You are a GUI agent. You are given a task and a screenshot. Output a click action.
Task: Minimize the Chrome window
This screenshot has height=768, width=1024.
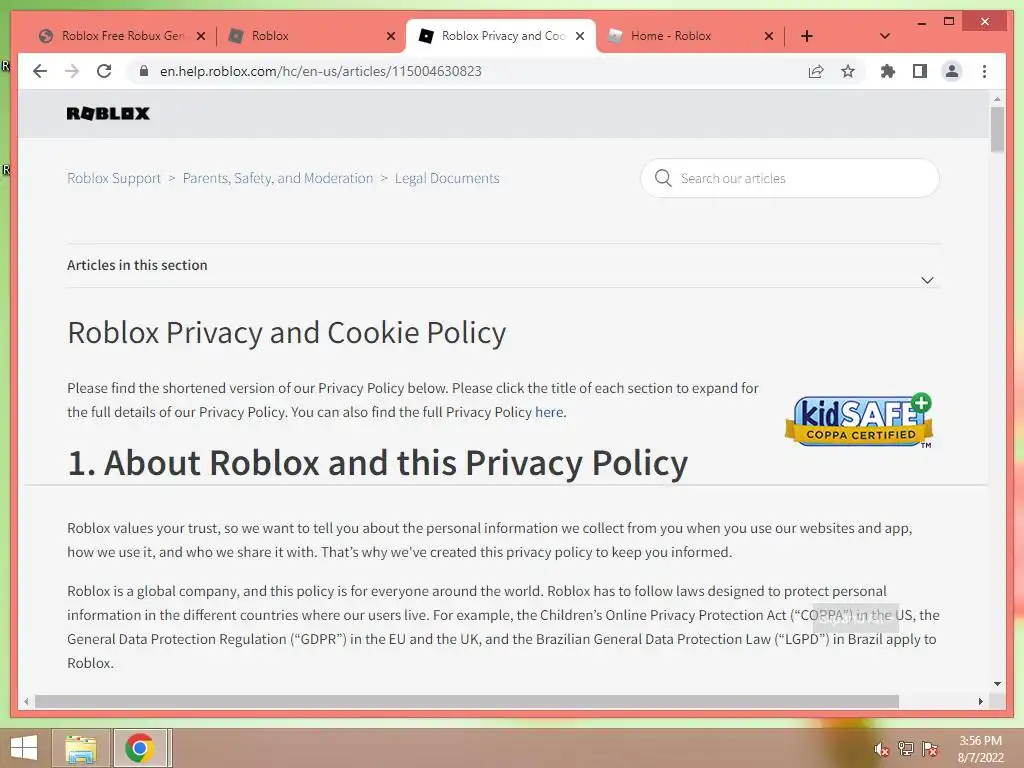coord(921,22)
